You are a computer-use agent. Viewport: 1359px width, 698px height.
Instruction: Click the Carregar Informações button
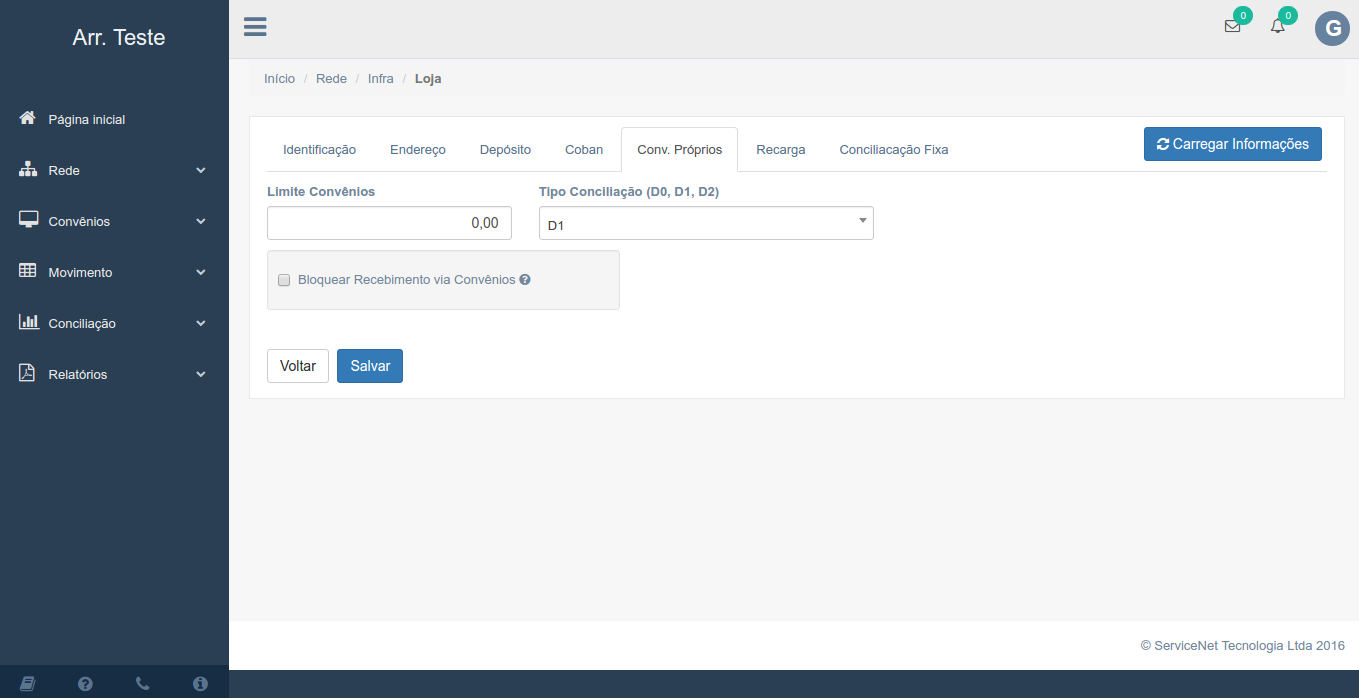[x=1232, y=144]
